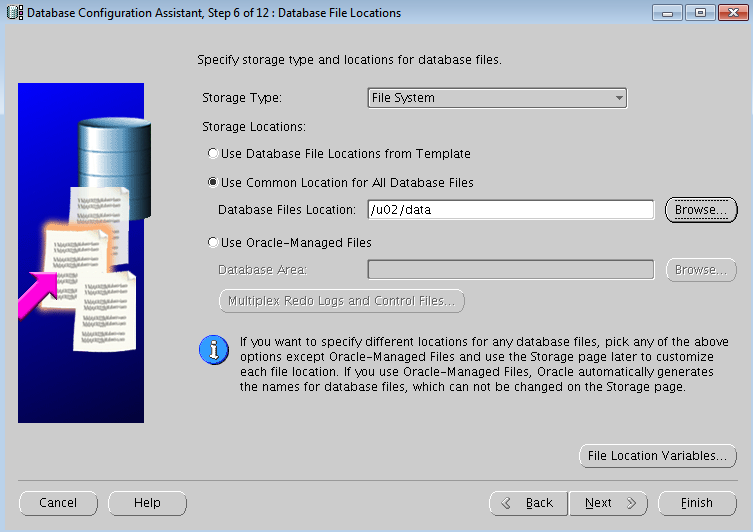
Task: Click Browse next to Database Area
Action: pyautogui.click(x=701, y=270)
